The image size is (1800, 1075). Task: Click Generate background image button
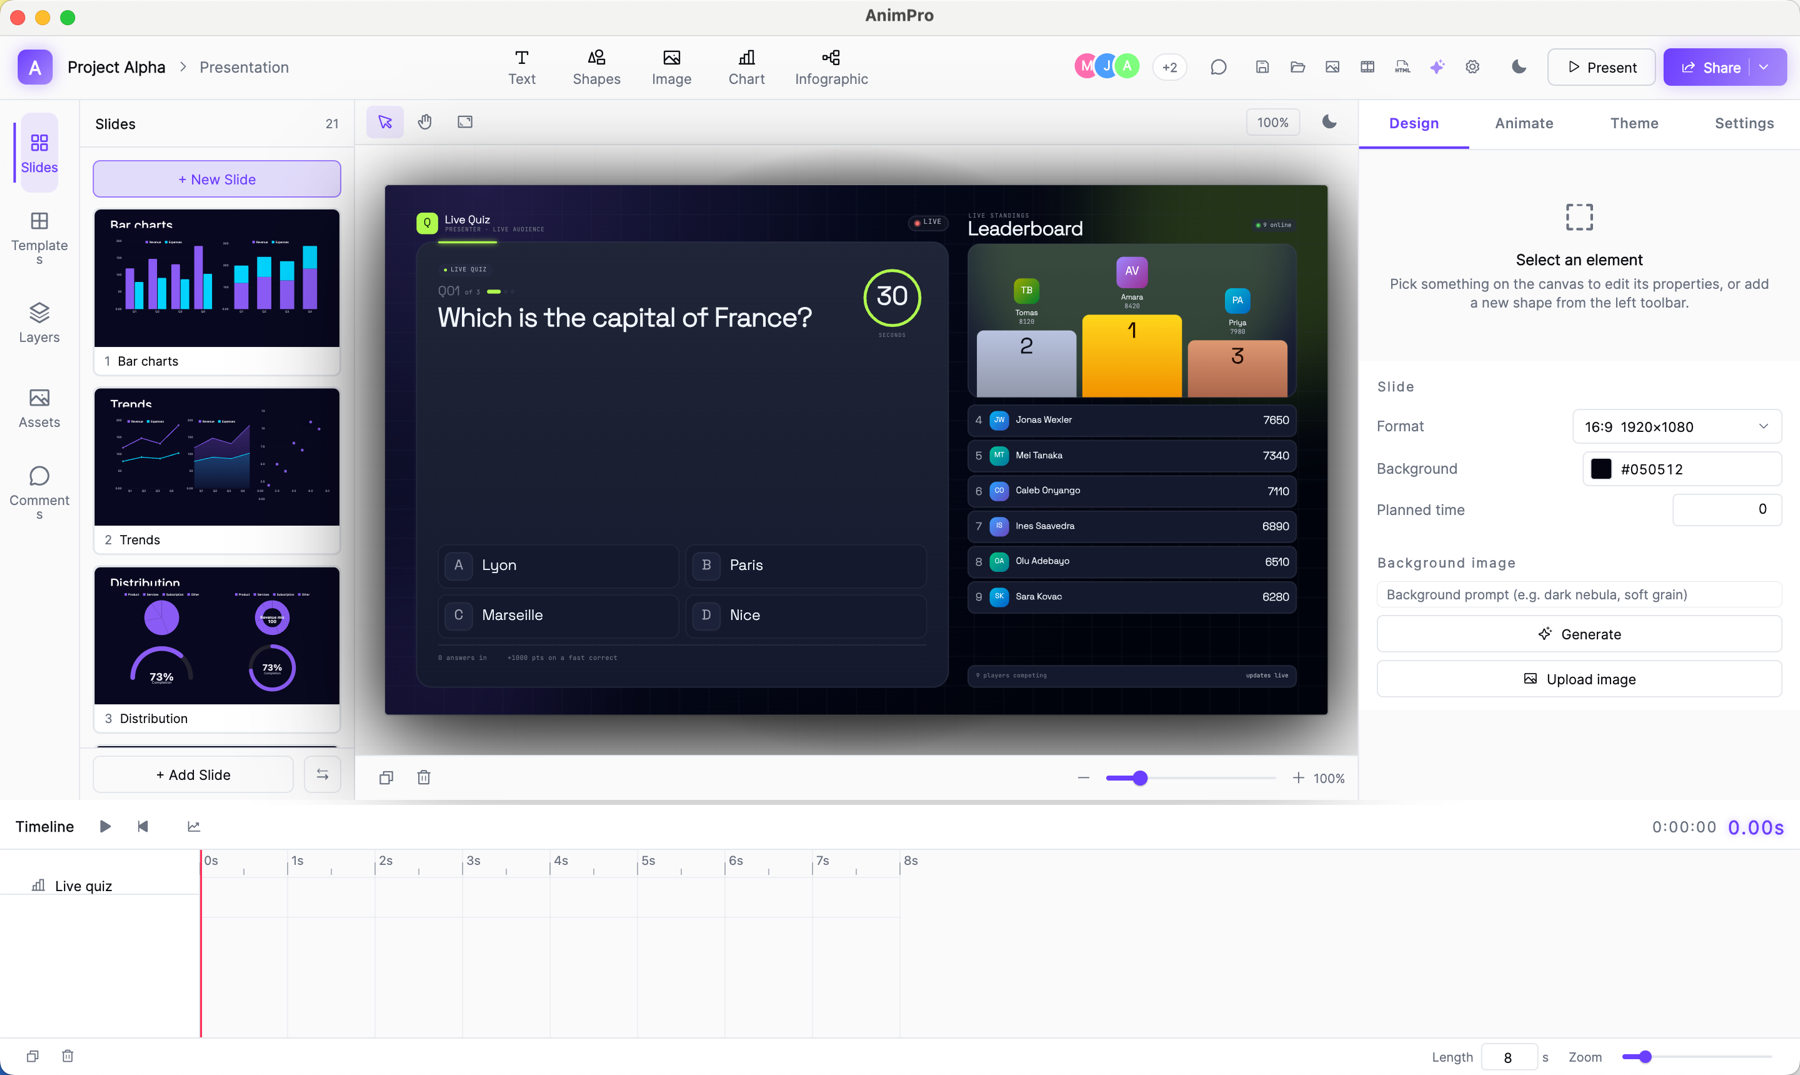[1579, 634]
